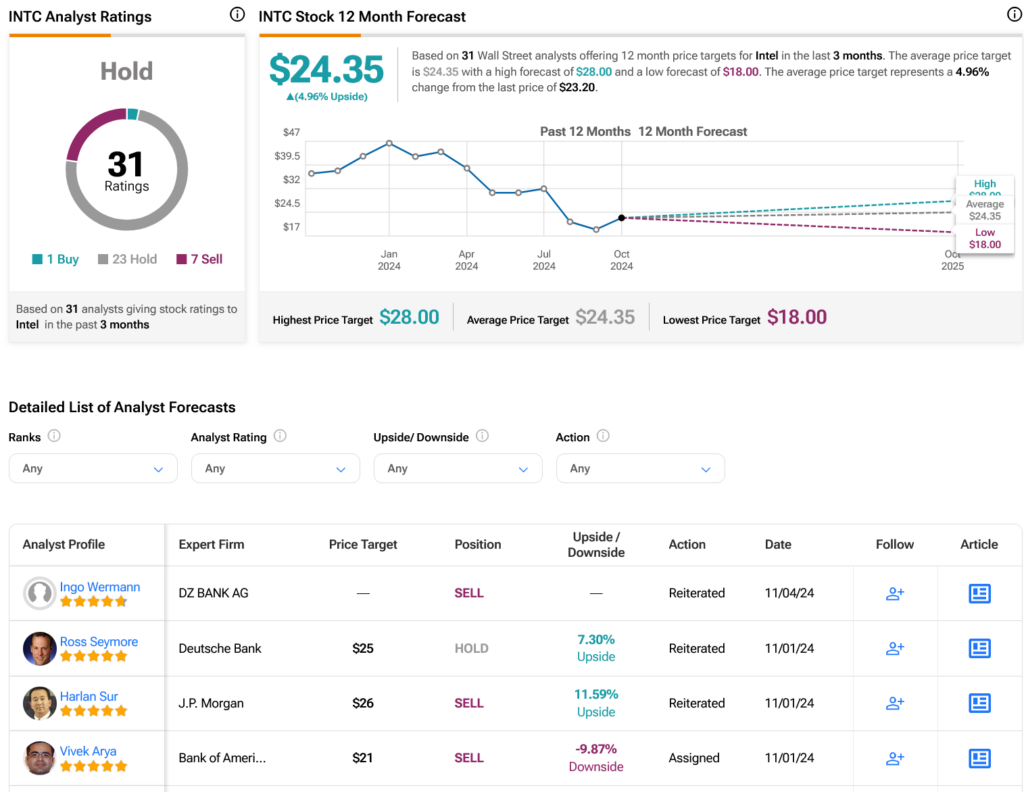Click info icon beside INTC Analyst Ratings
Screen dimensions: 1024x792
coord(237,15)
